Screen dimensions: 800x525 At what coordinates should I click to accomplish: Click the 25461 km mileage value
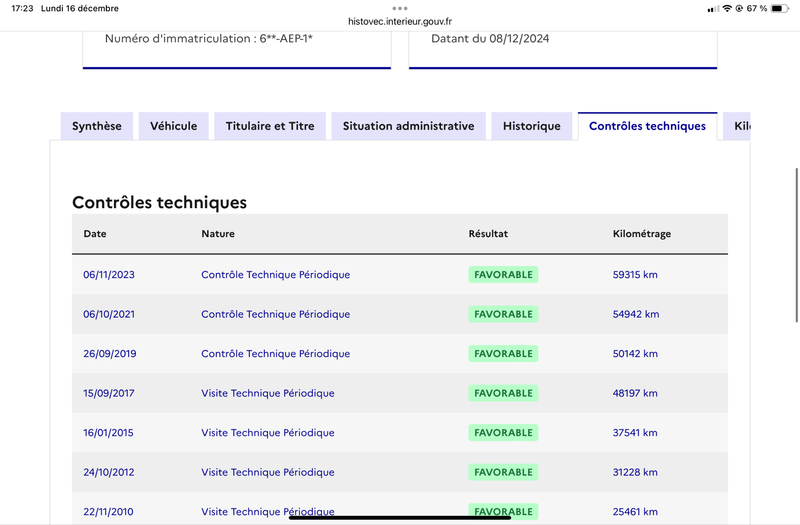[x=635, y=512]
